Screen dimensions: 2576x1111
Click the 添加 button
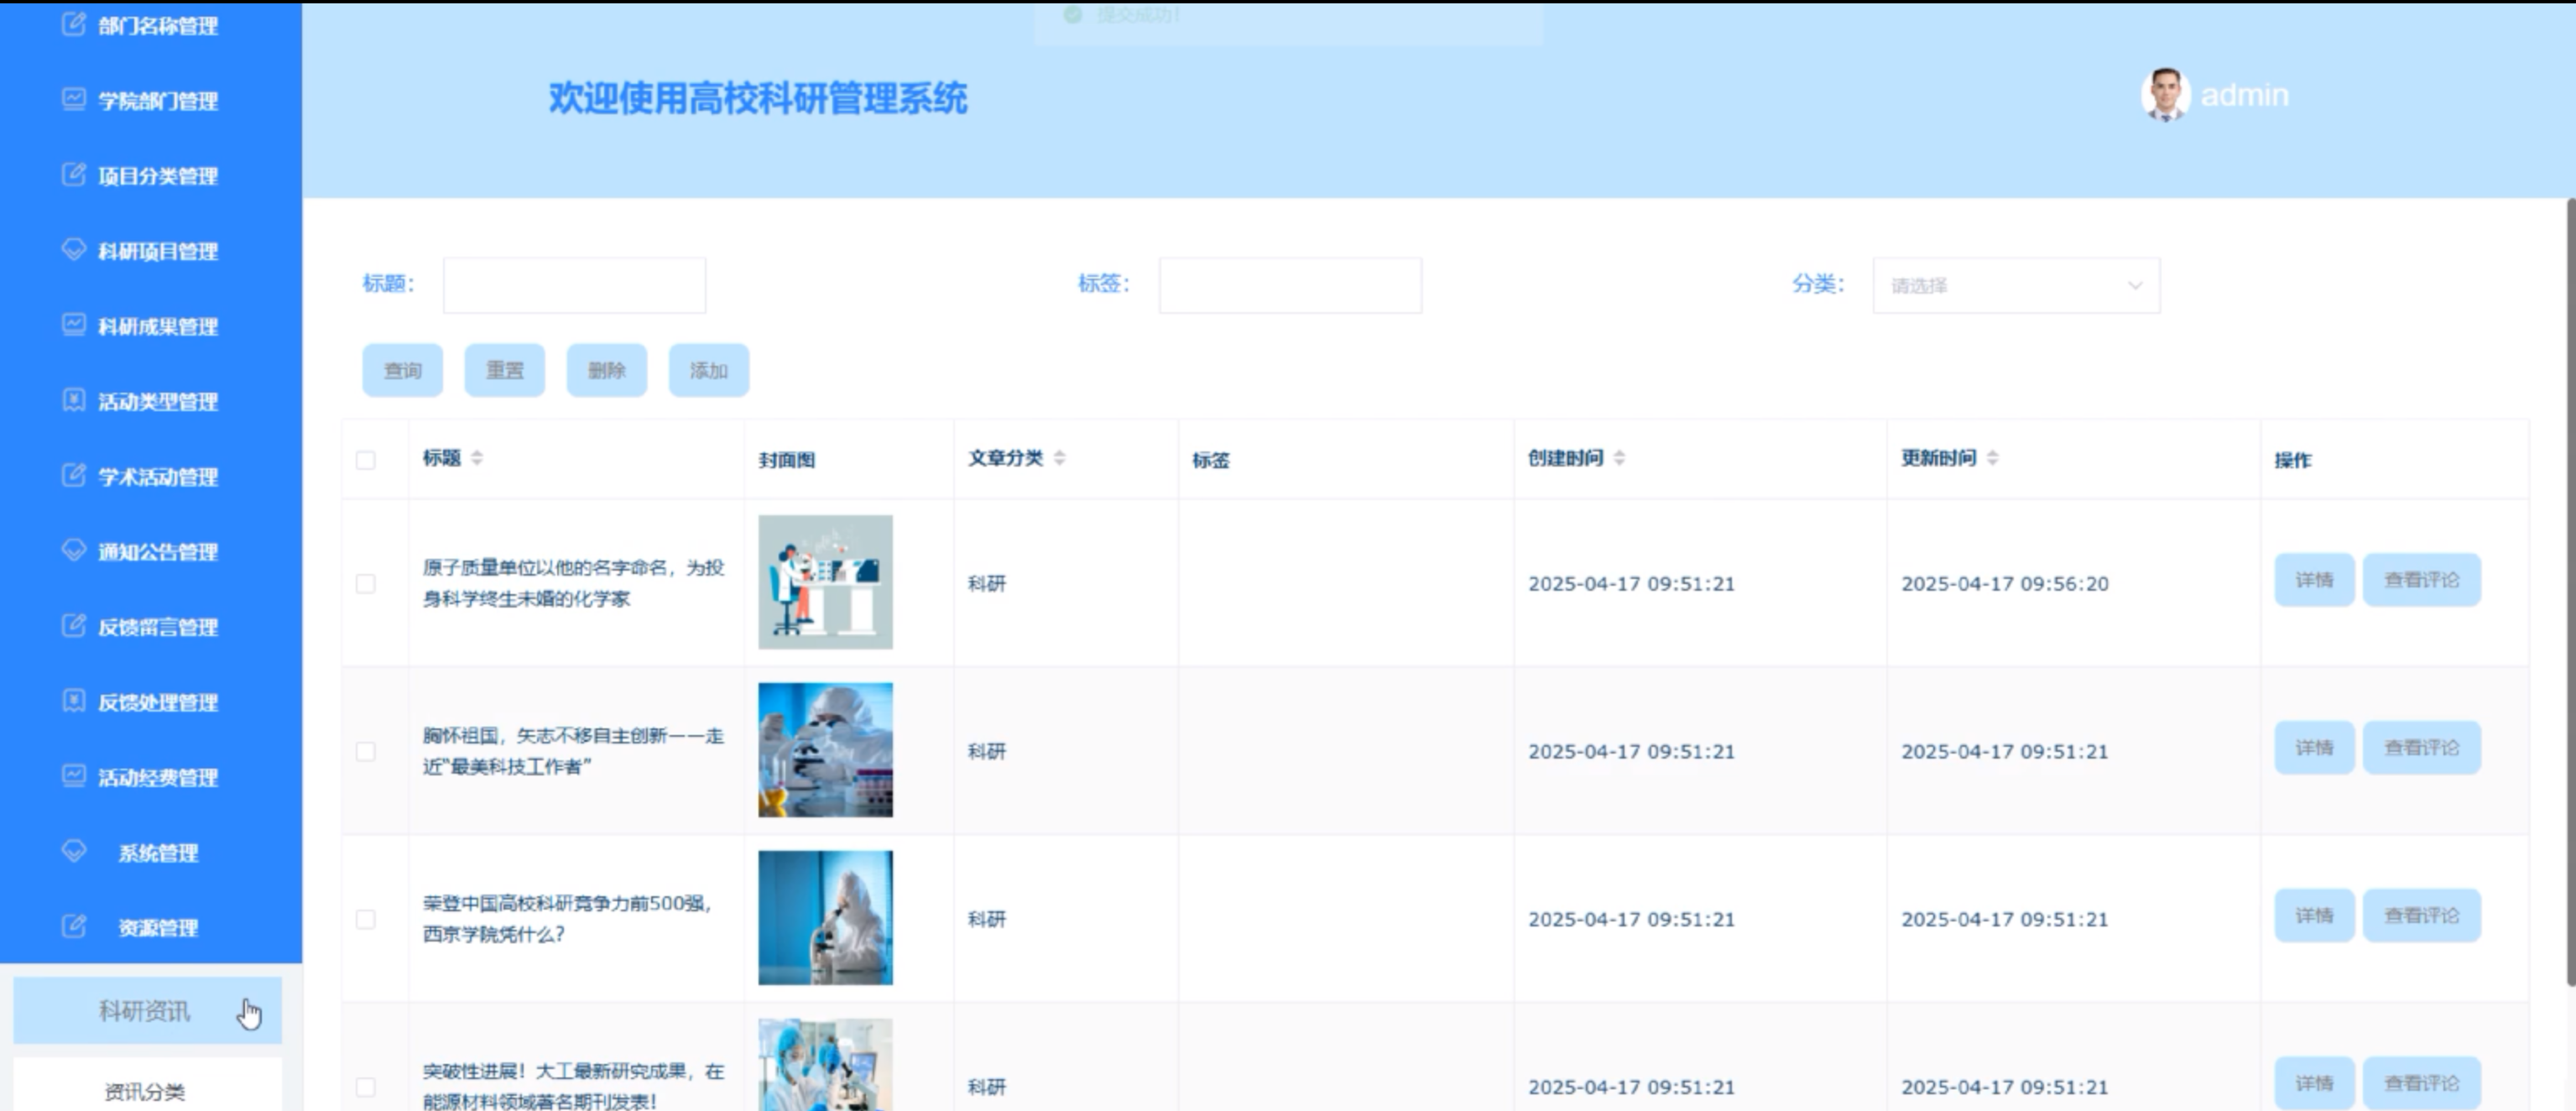coord(708,371)
